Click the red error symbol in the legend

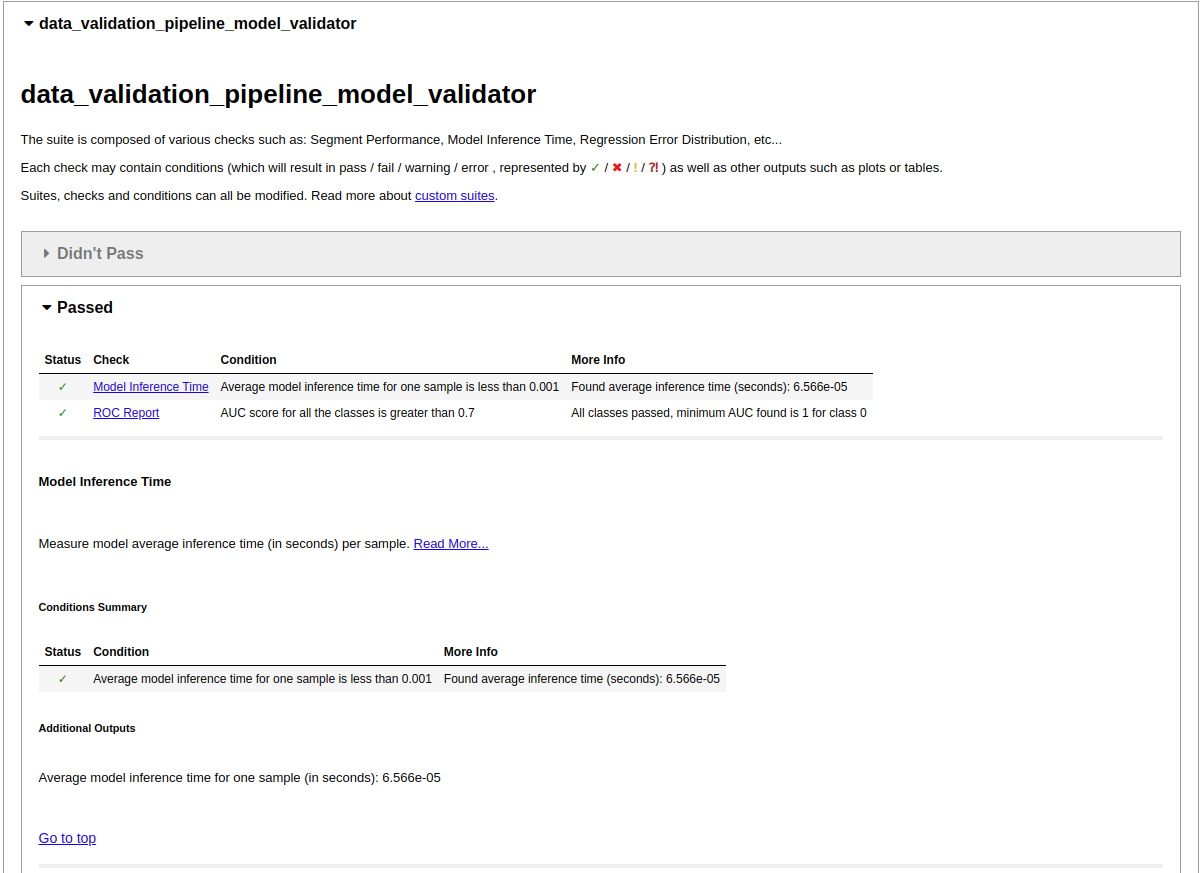654,168
